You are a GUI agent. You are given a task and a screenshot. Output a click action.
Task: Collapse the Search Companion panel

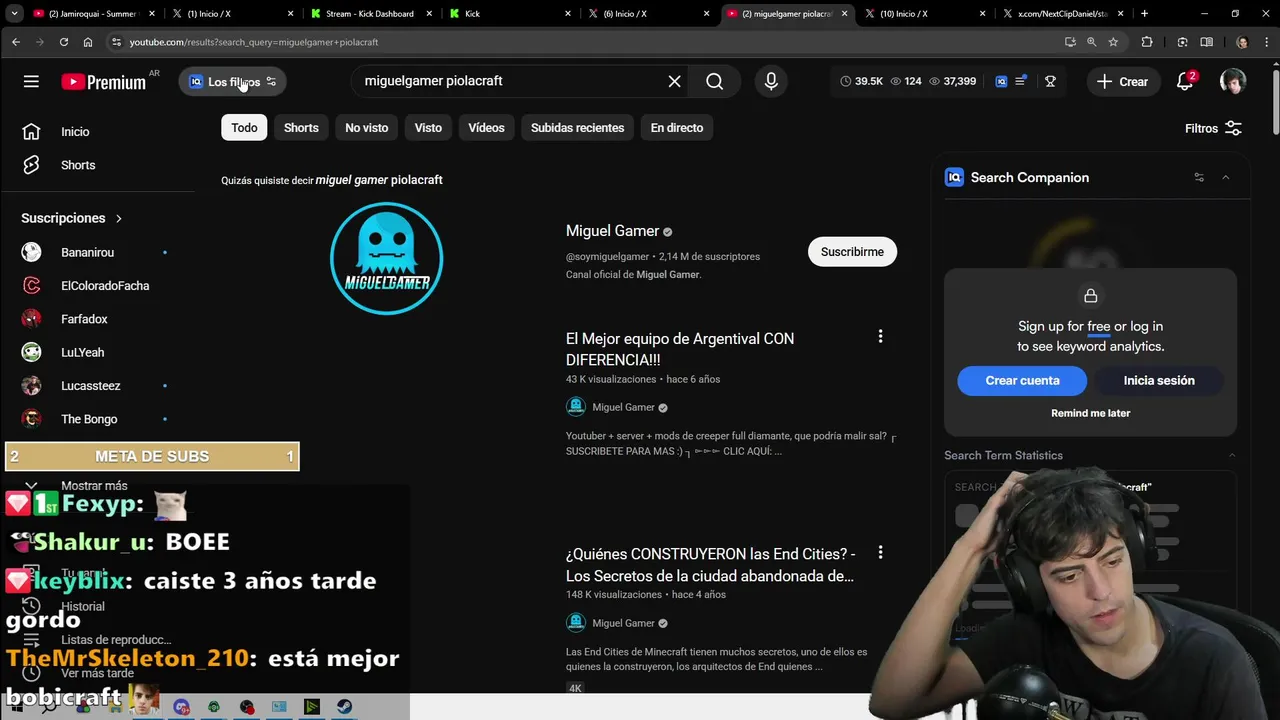(1226, 178)
